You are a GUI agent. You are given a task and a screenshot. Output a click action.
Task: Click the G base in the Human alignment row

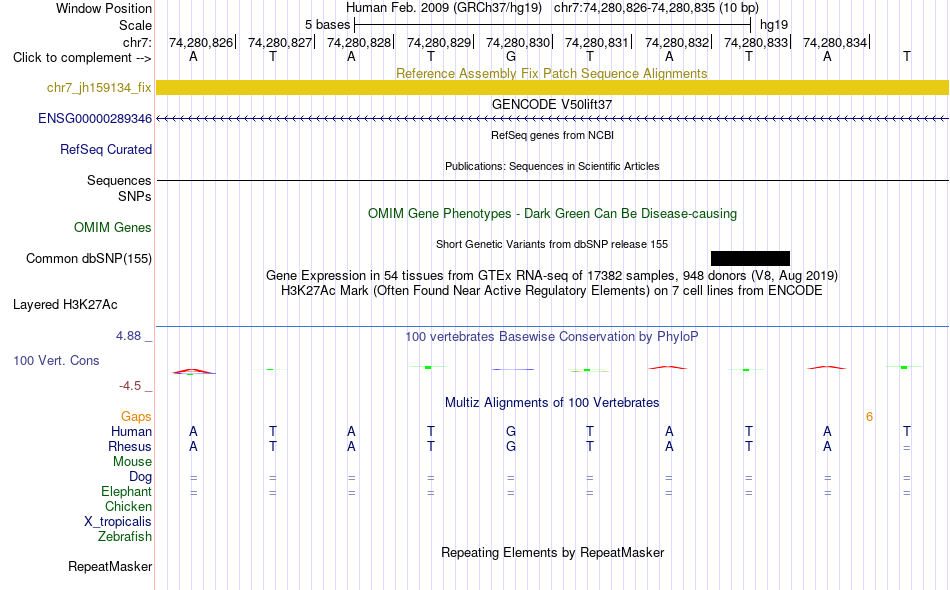[x=511, y=431]
